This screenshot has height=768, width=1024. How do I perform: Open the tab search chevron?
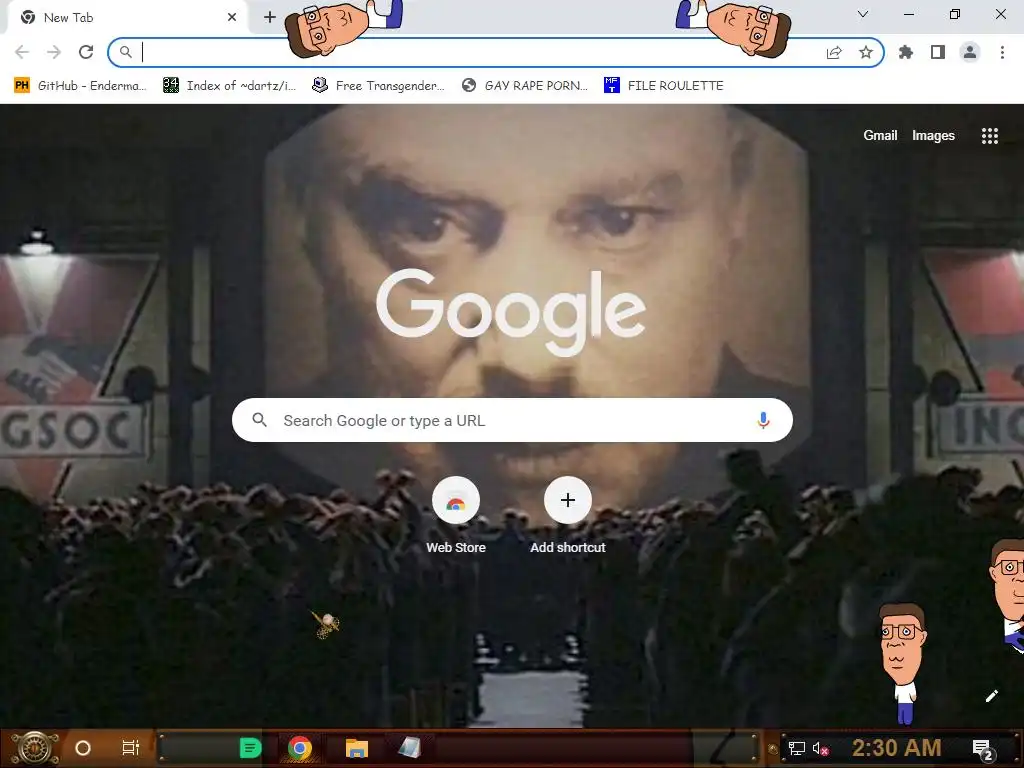(863, 14)
